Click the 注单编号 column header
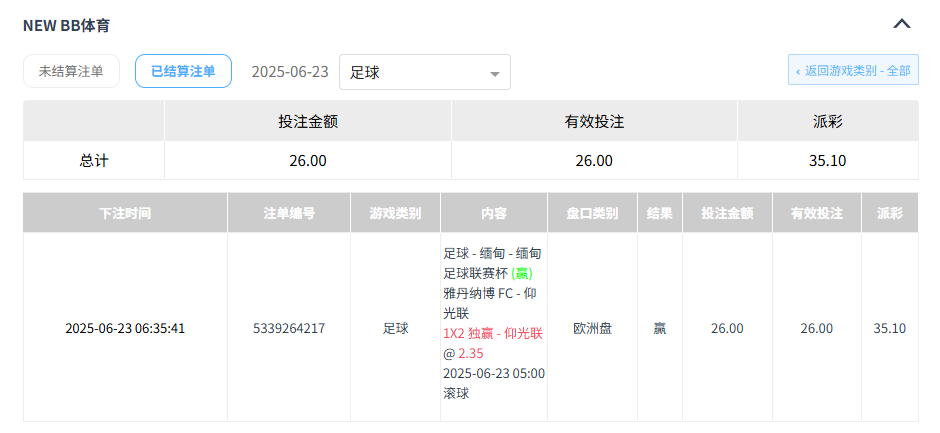Image resolution: width=940 pixels, height=433 pixels. coord(289,213)
